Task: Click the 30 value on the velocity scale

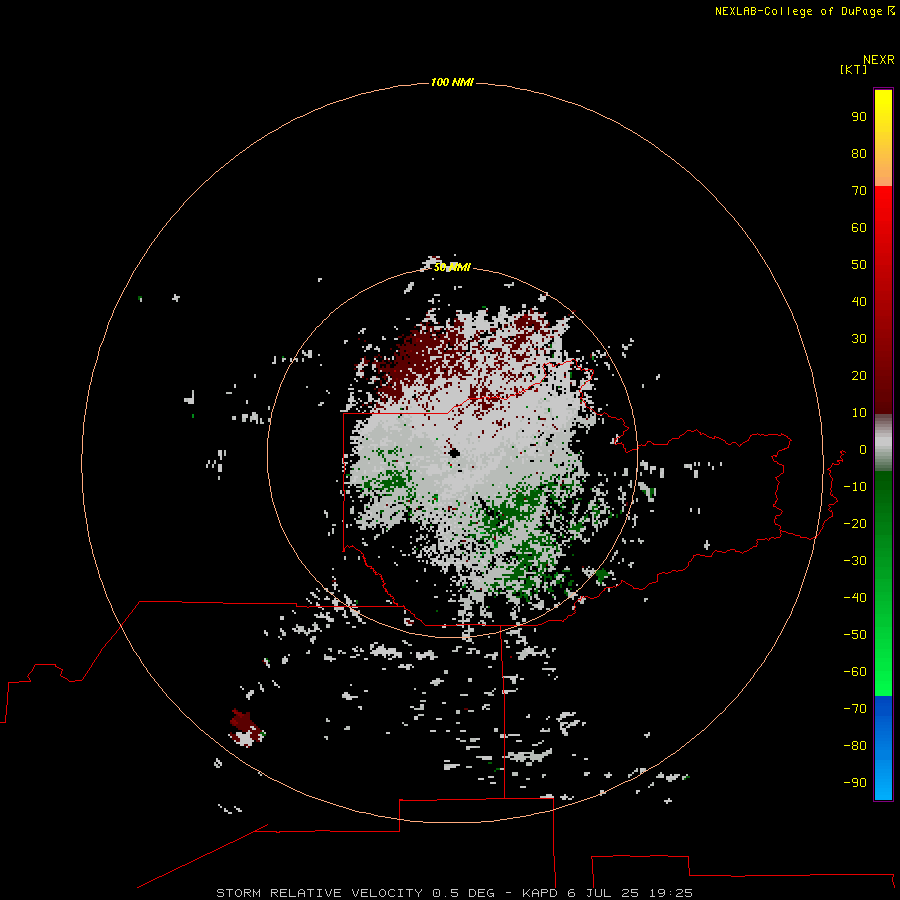Action: (x=859, y=339)
